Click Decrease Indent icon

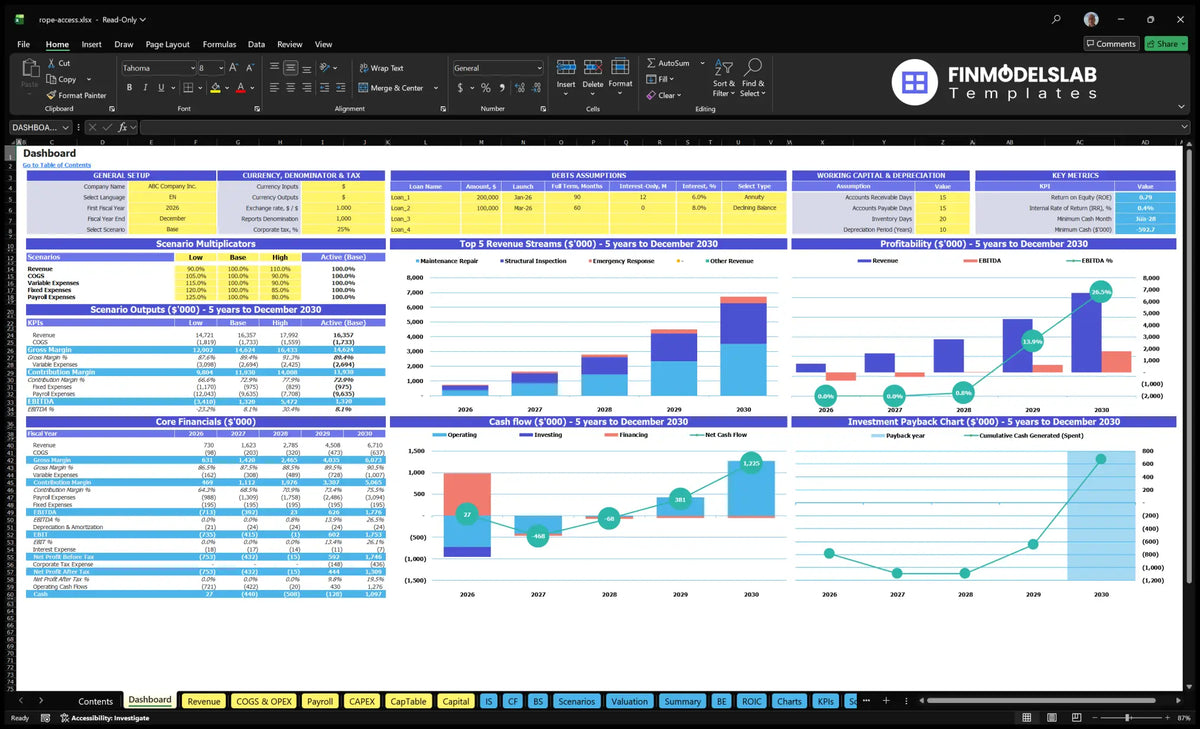tap(326, 88)
